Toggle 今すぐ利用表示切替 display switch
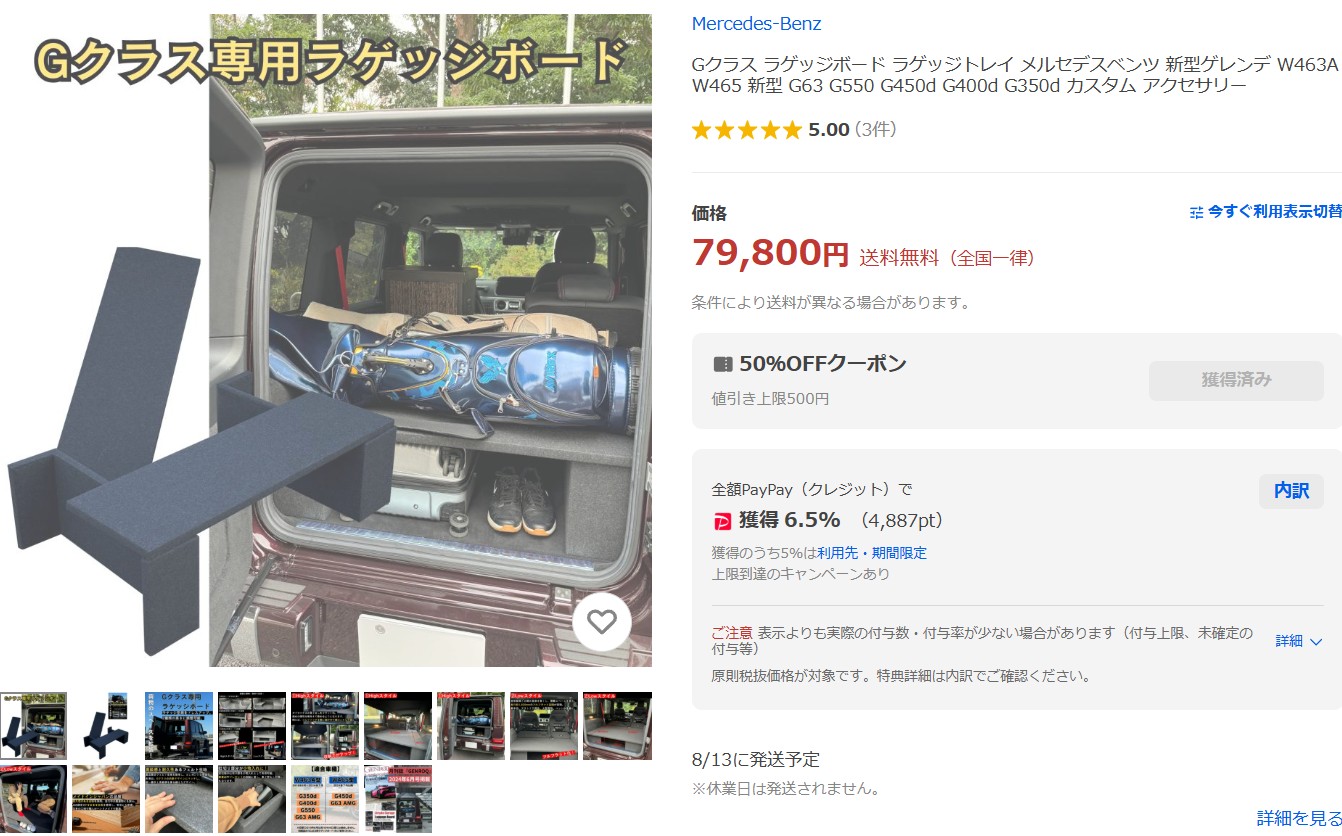 [1266, 212]
